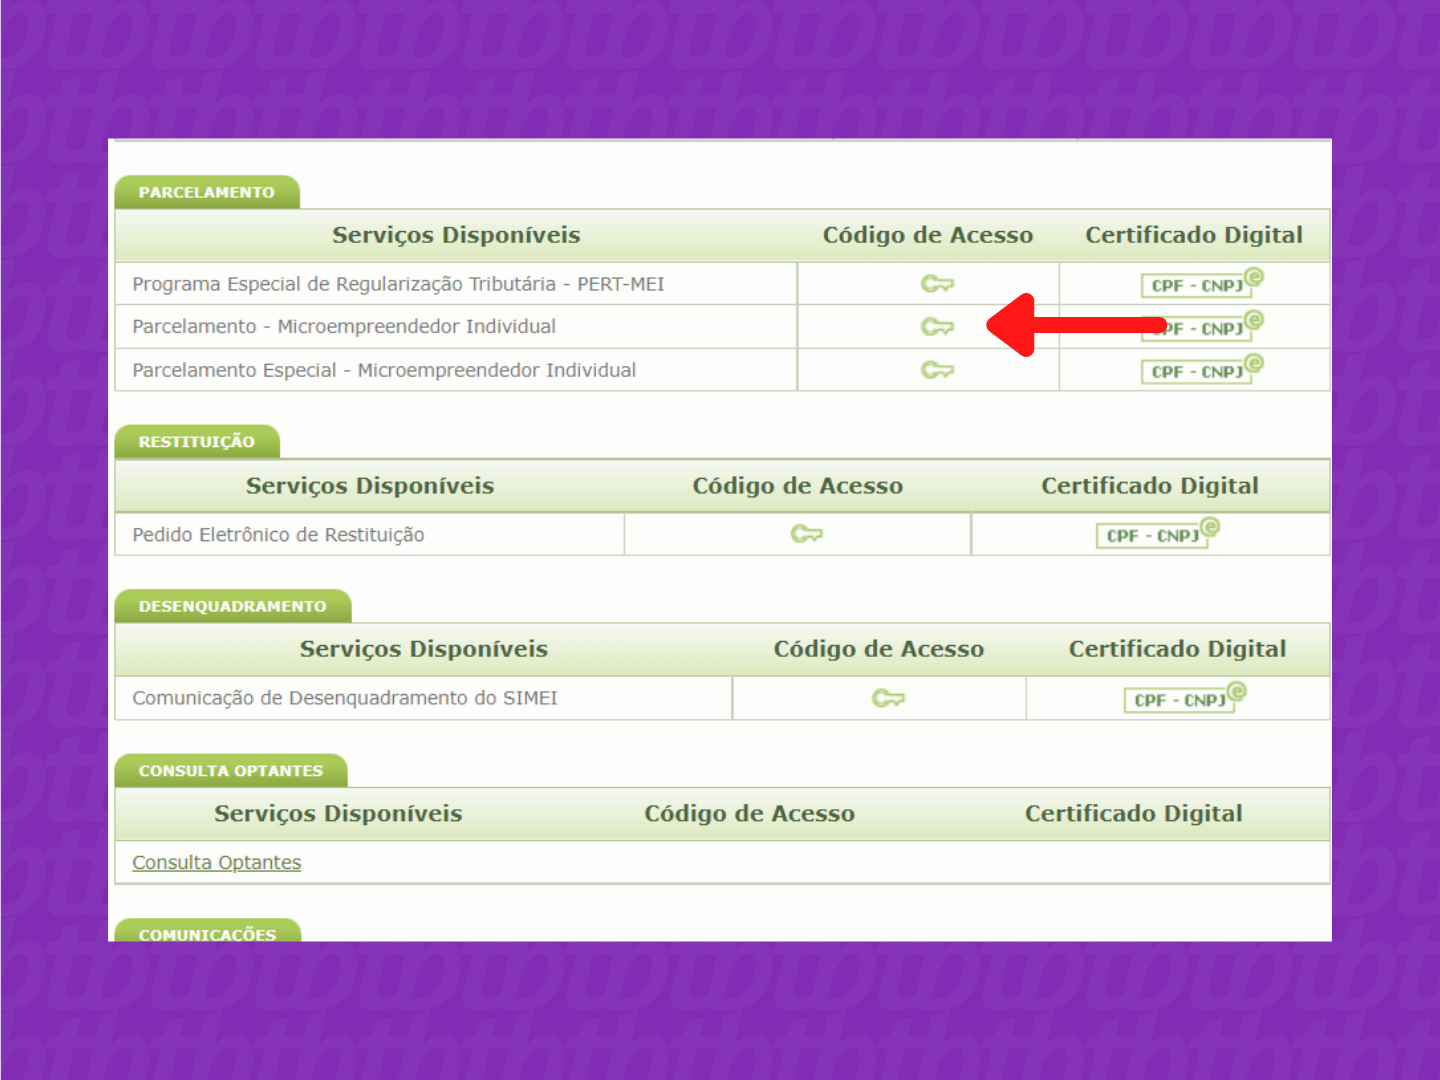Click CPF-CNPJ certificate for Parcelamento - Microempreendedor Individual
Screen dimensions: 1440x1080
pos(1202,326)
